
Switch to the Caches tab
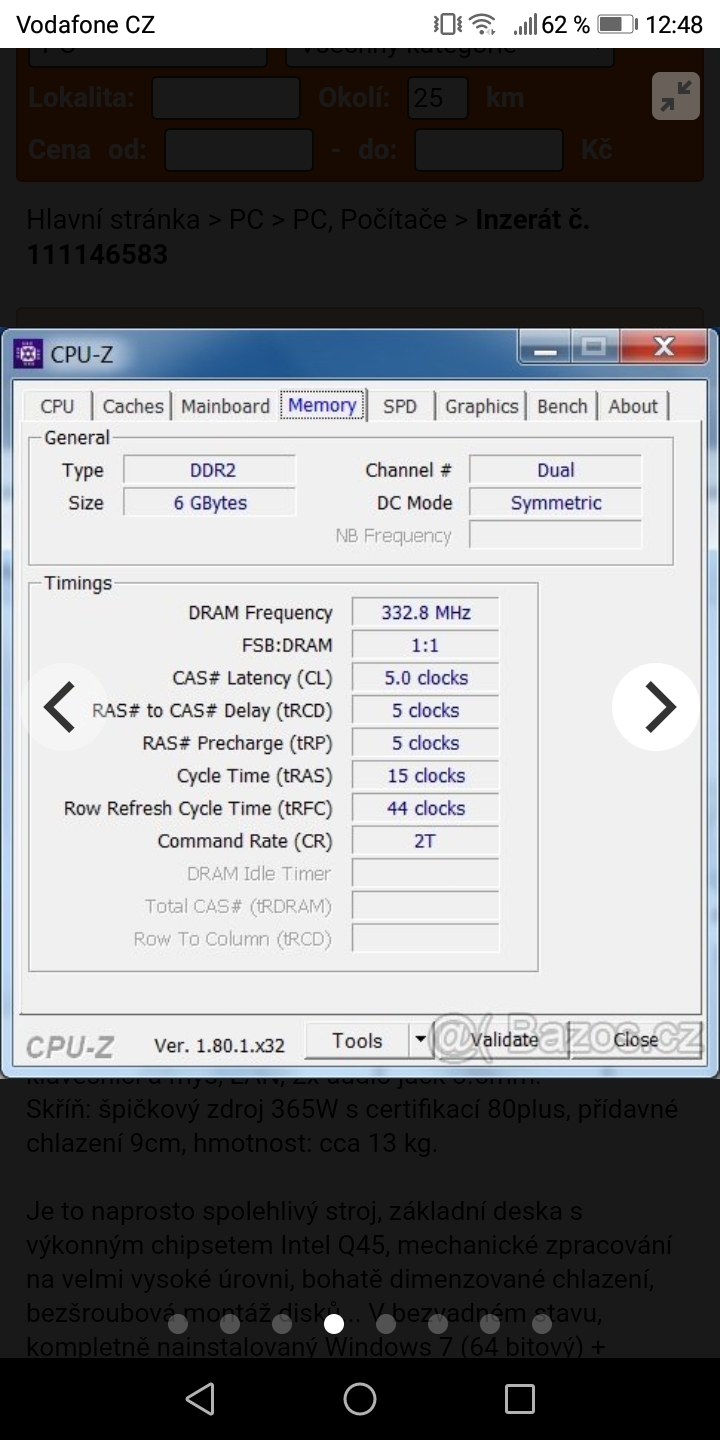coord(133,406)
